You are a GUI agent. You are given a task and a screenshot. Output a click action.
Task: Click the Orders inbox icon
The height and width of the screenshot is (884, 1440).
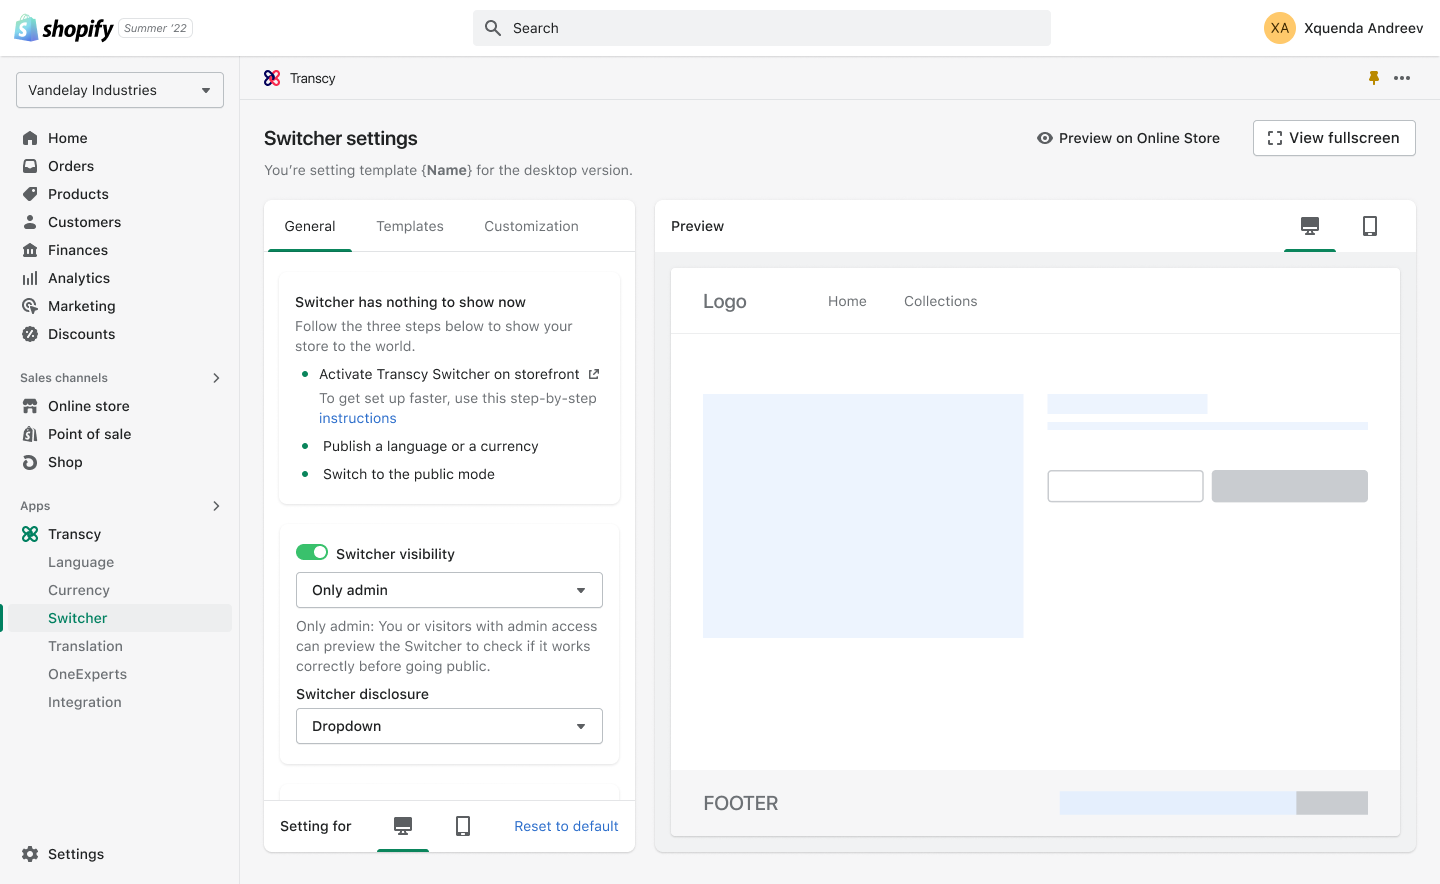pyautogui.click(x=30, y=166)
